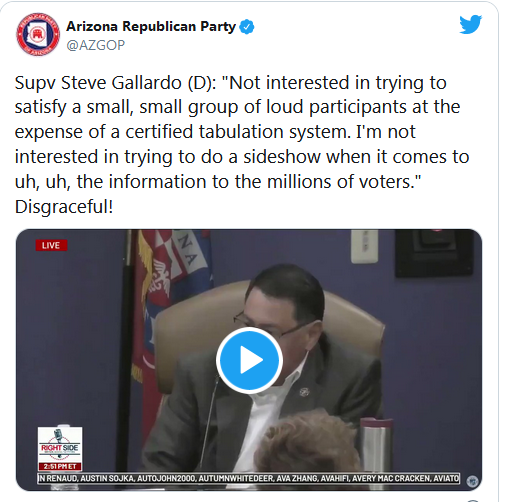Click the 2:51 PM ET timestamp label

click(60, 466)
